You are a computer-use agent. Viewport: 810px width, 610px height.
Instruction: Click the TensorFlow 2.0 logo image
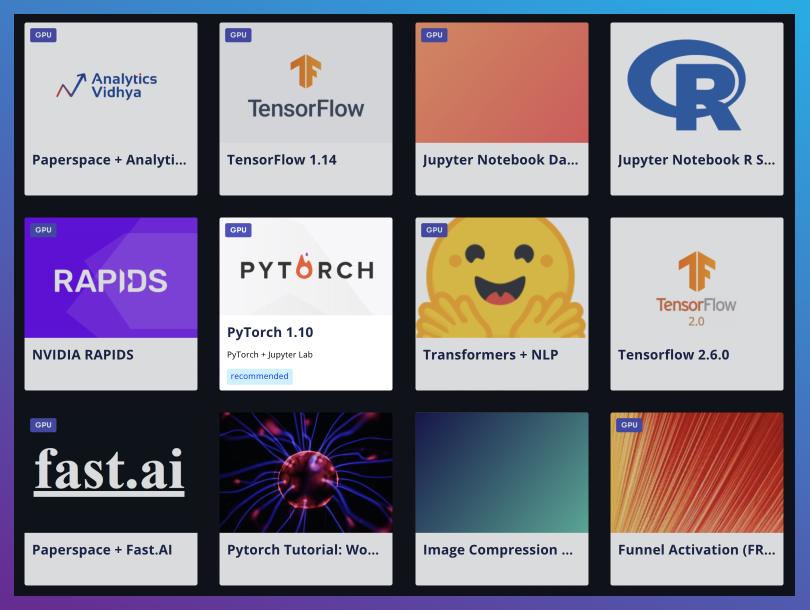[696, 289]
